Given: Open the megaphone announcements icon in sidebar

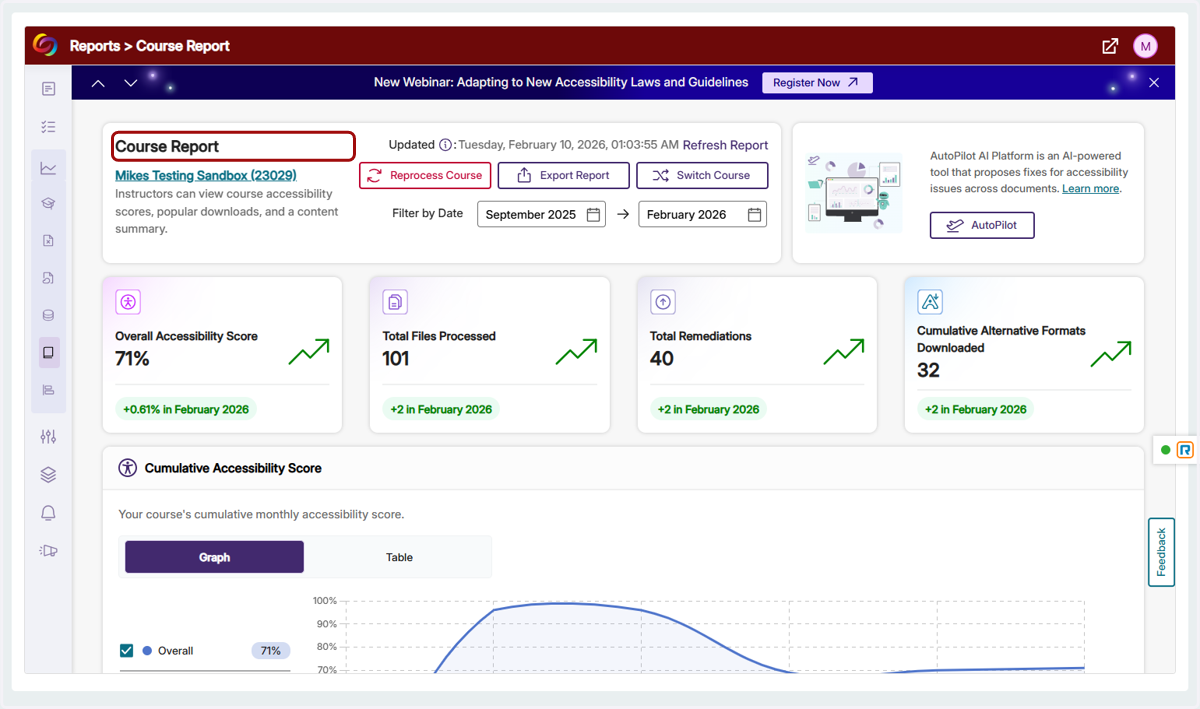Looking at the screenshot, I should coord(48,550).
